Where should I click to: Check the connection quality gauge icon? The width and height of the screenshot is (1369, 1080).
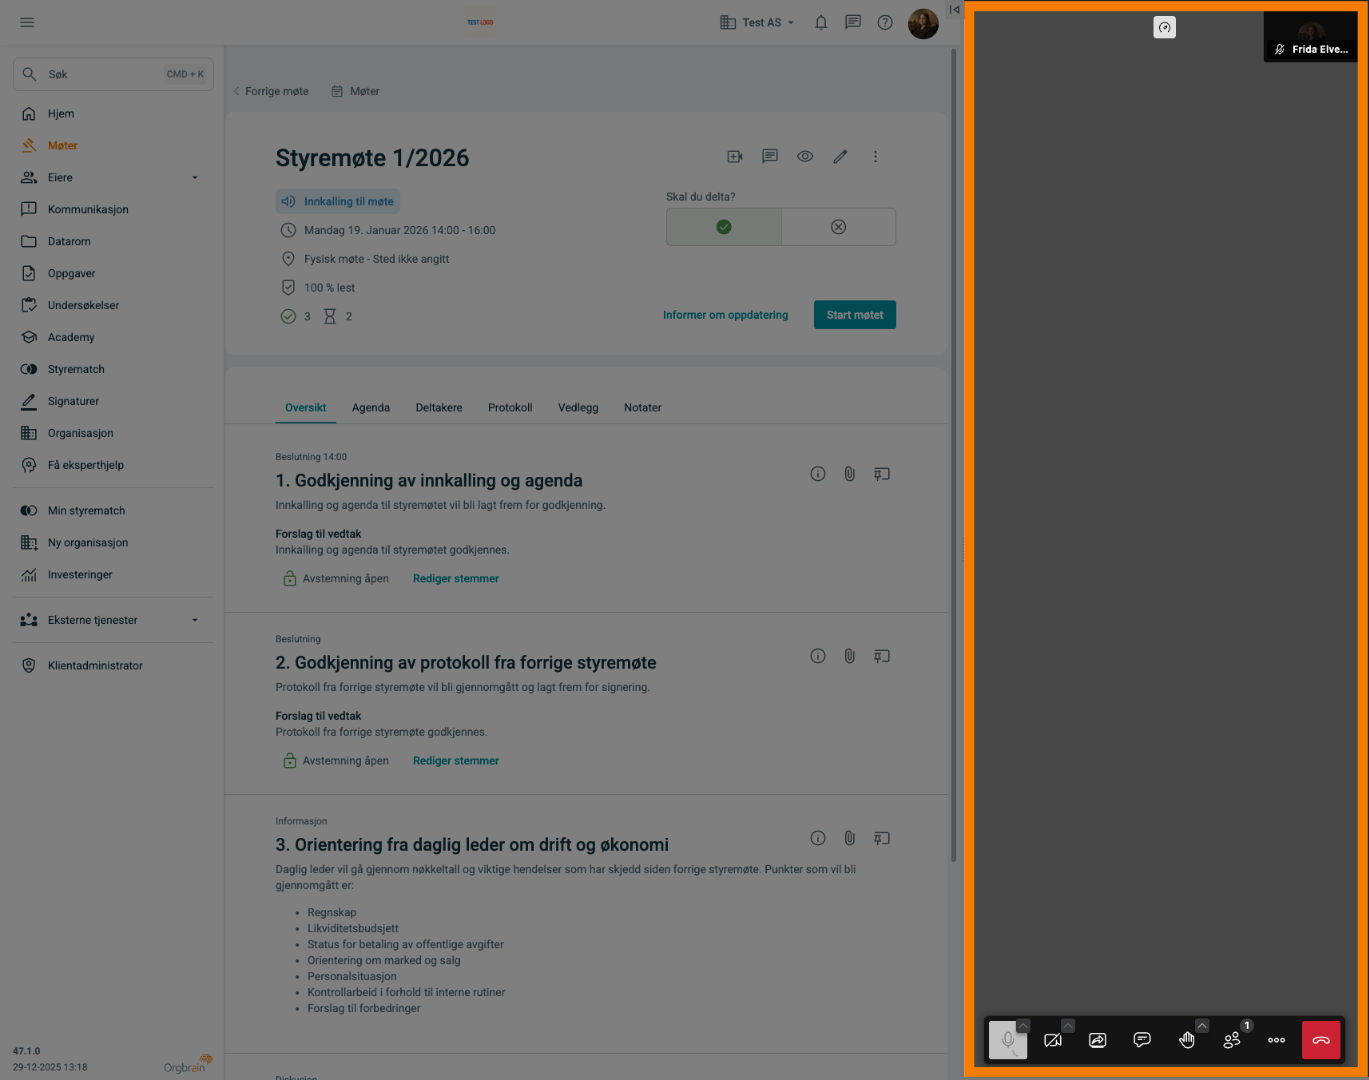(1165, 28)
